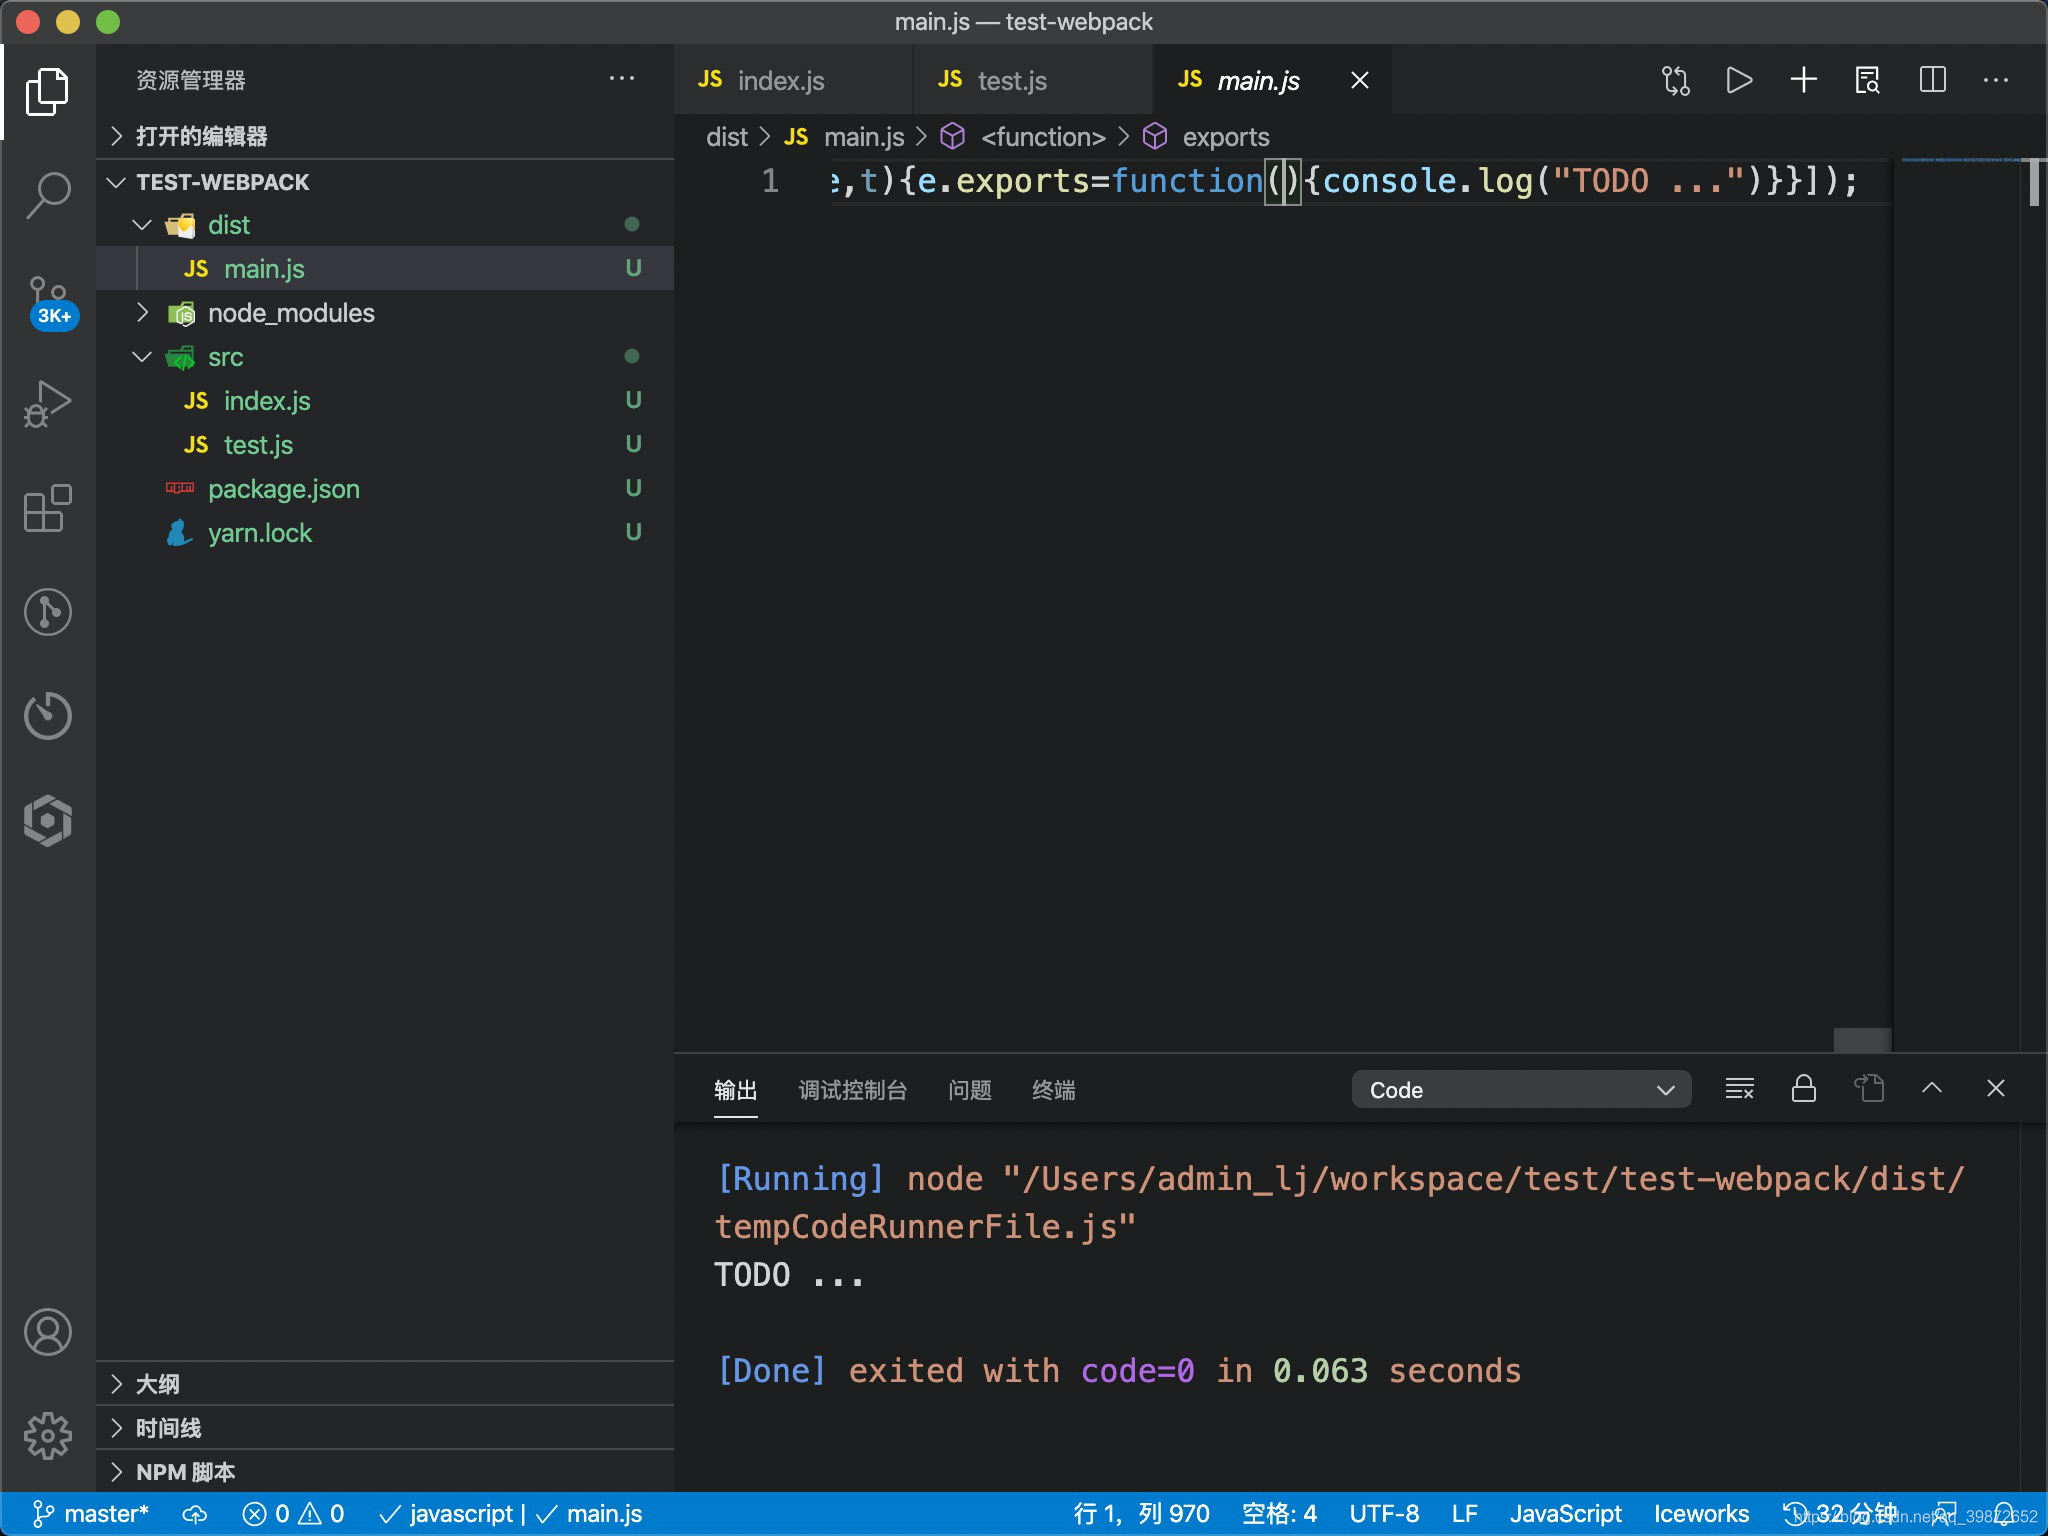
Task: Open the 问题 problems tab
Action: (x=970, y=1090)
